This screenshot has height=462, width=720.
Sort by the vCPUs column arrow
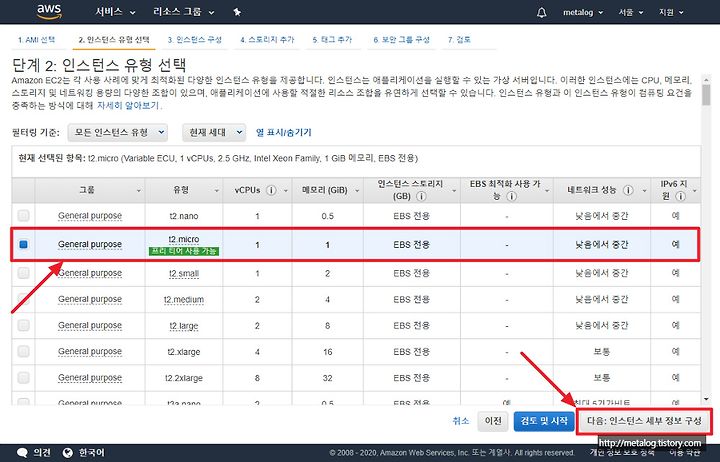click(x=285, y=191)
